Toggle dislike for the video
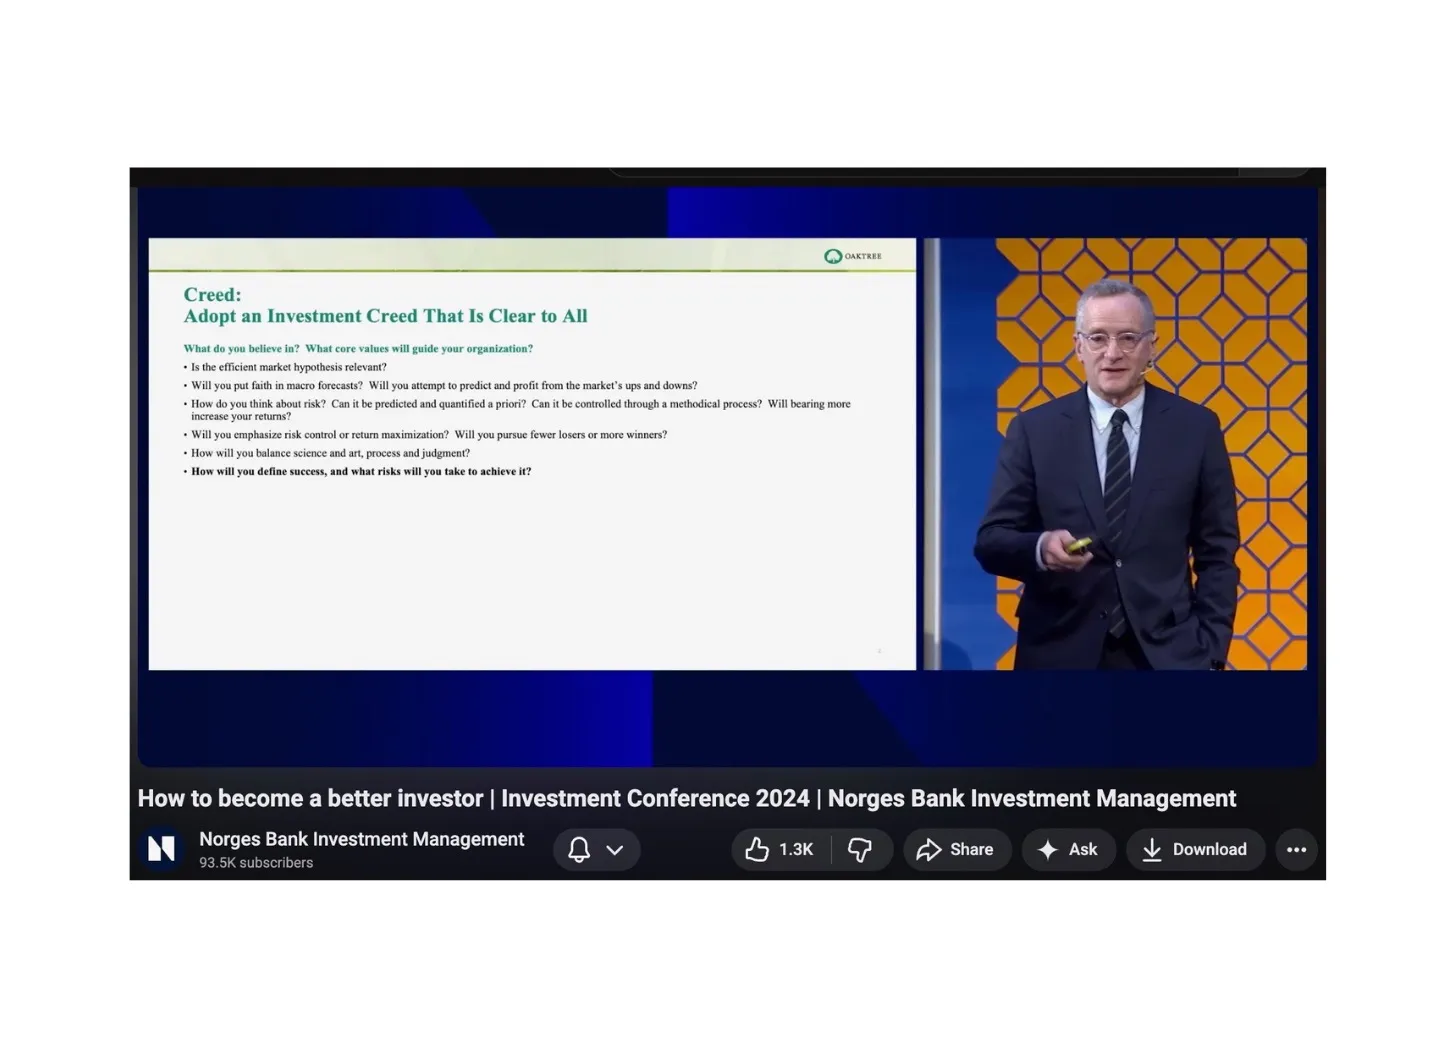Image resolution: width=1456 pixels, height=1048 pixels. tap(862, 849)
